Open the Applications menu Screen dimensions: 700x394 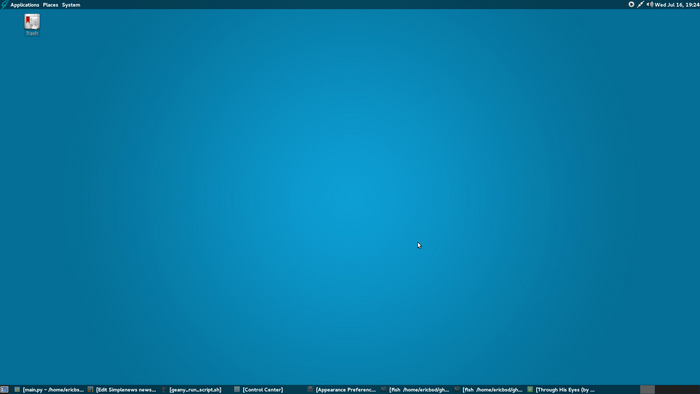tap(25, 5)
